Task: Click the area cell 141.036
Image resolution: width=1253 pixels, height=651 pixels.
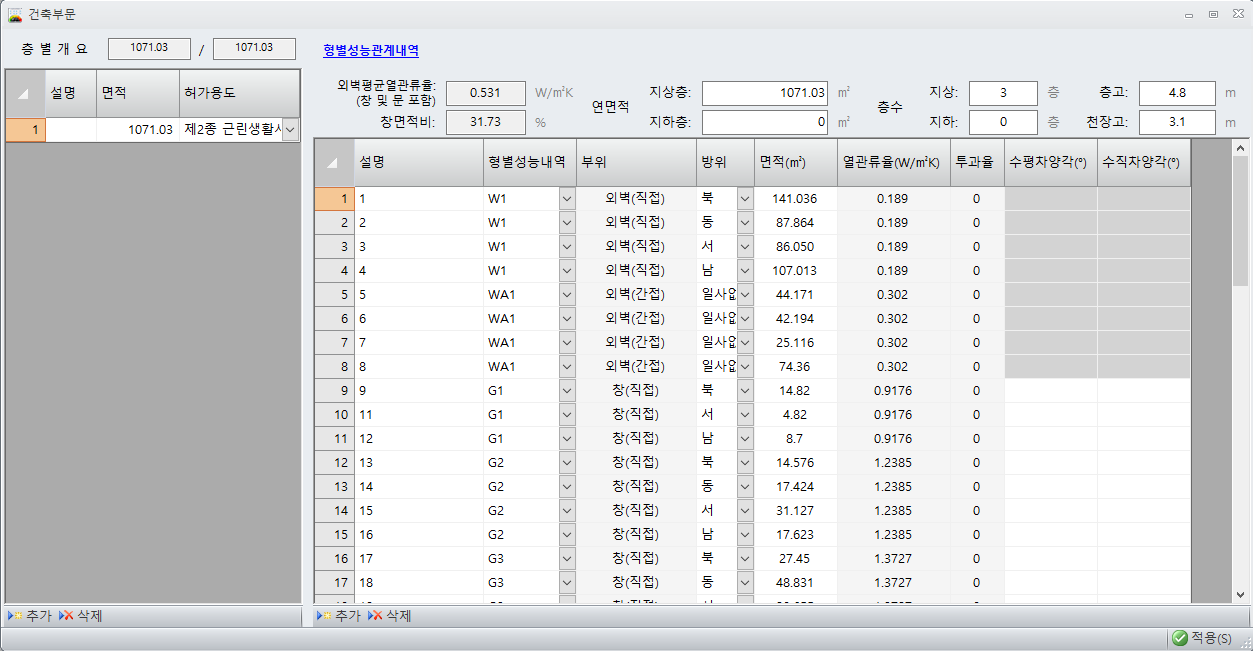Action: pos(795,199)
